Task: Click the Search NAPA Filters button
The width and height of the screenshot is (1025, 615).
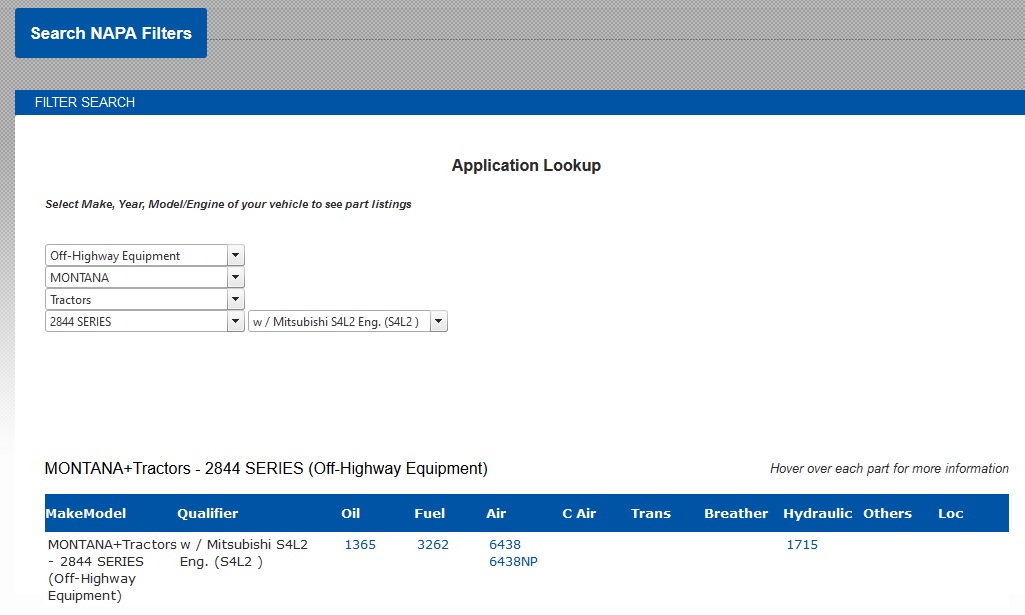Action: click(x=111, y=33)
